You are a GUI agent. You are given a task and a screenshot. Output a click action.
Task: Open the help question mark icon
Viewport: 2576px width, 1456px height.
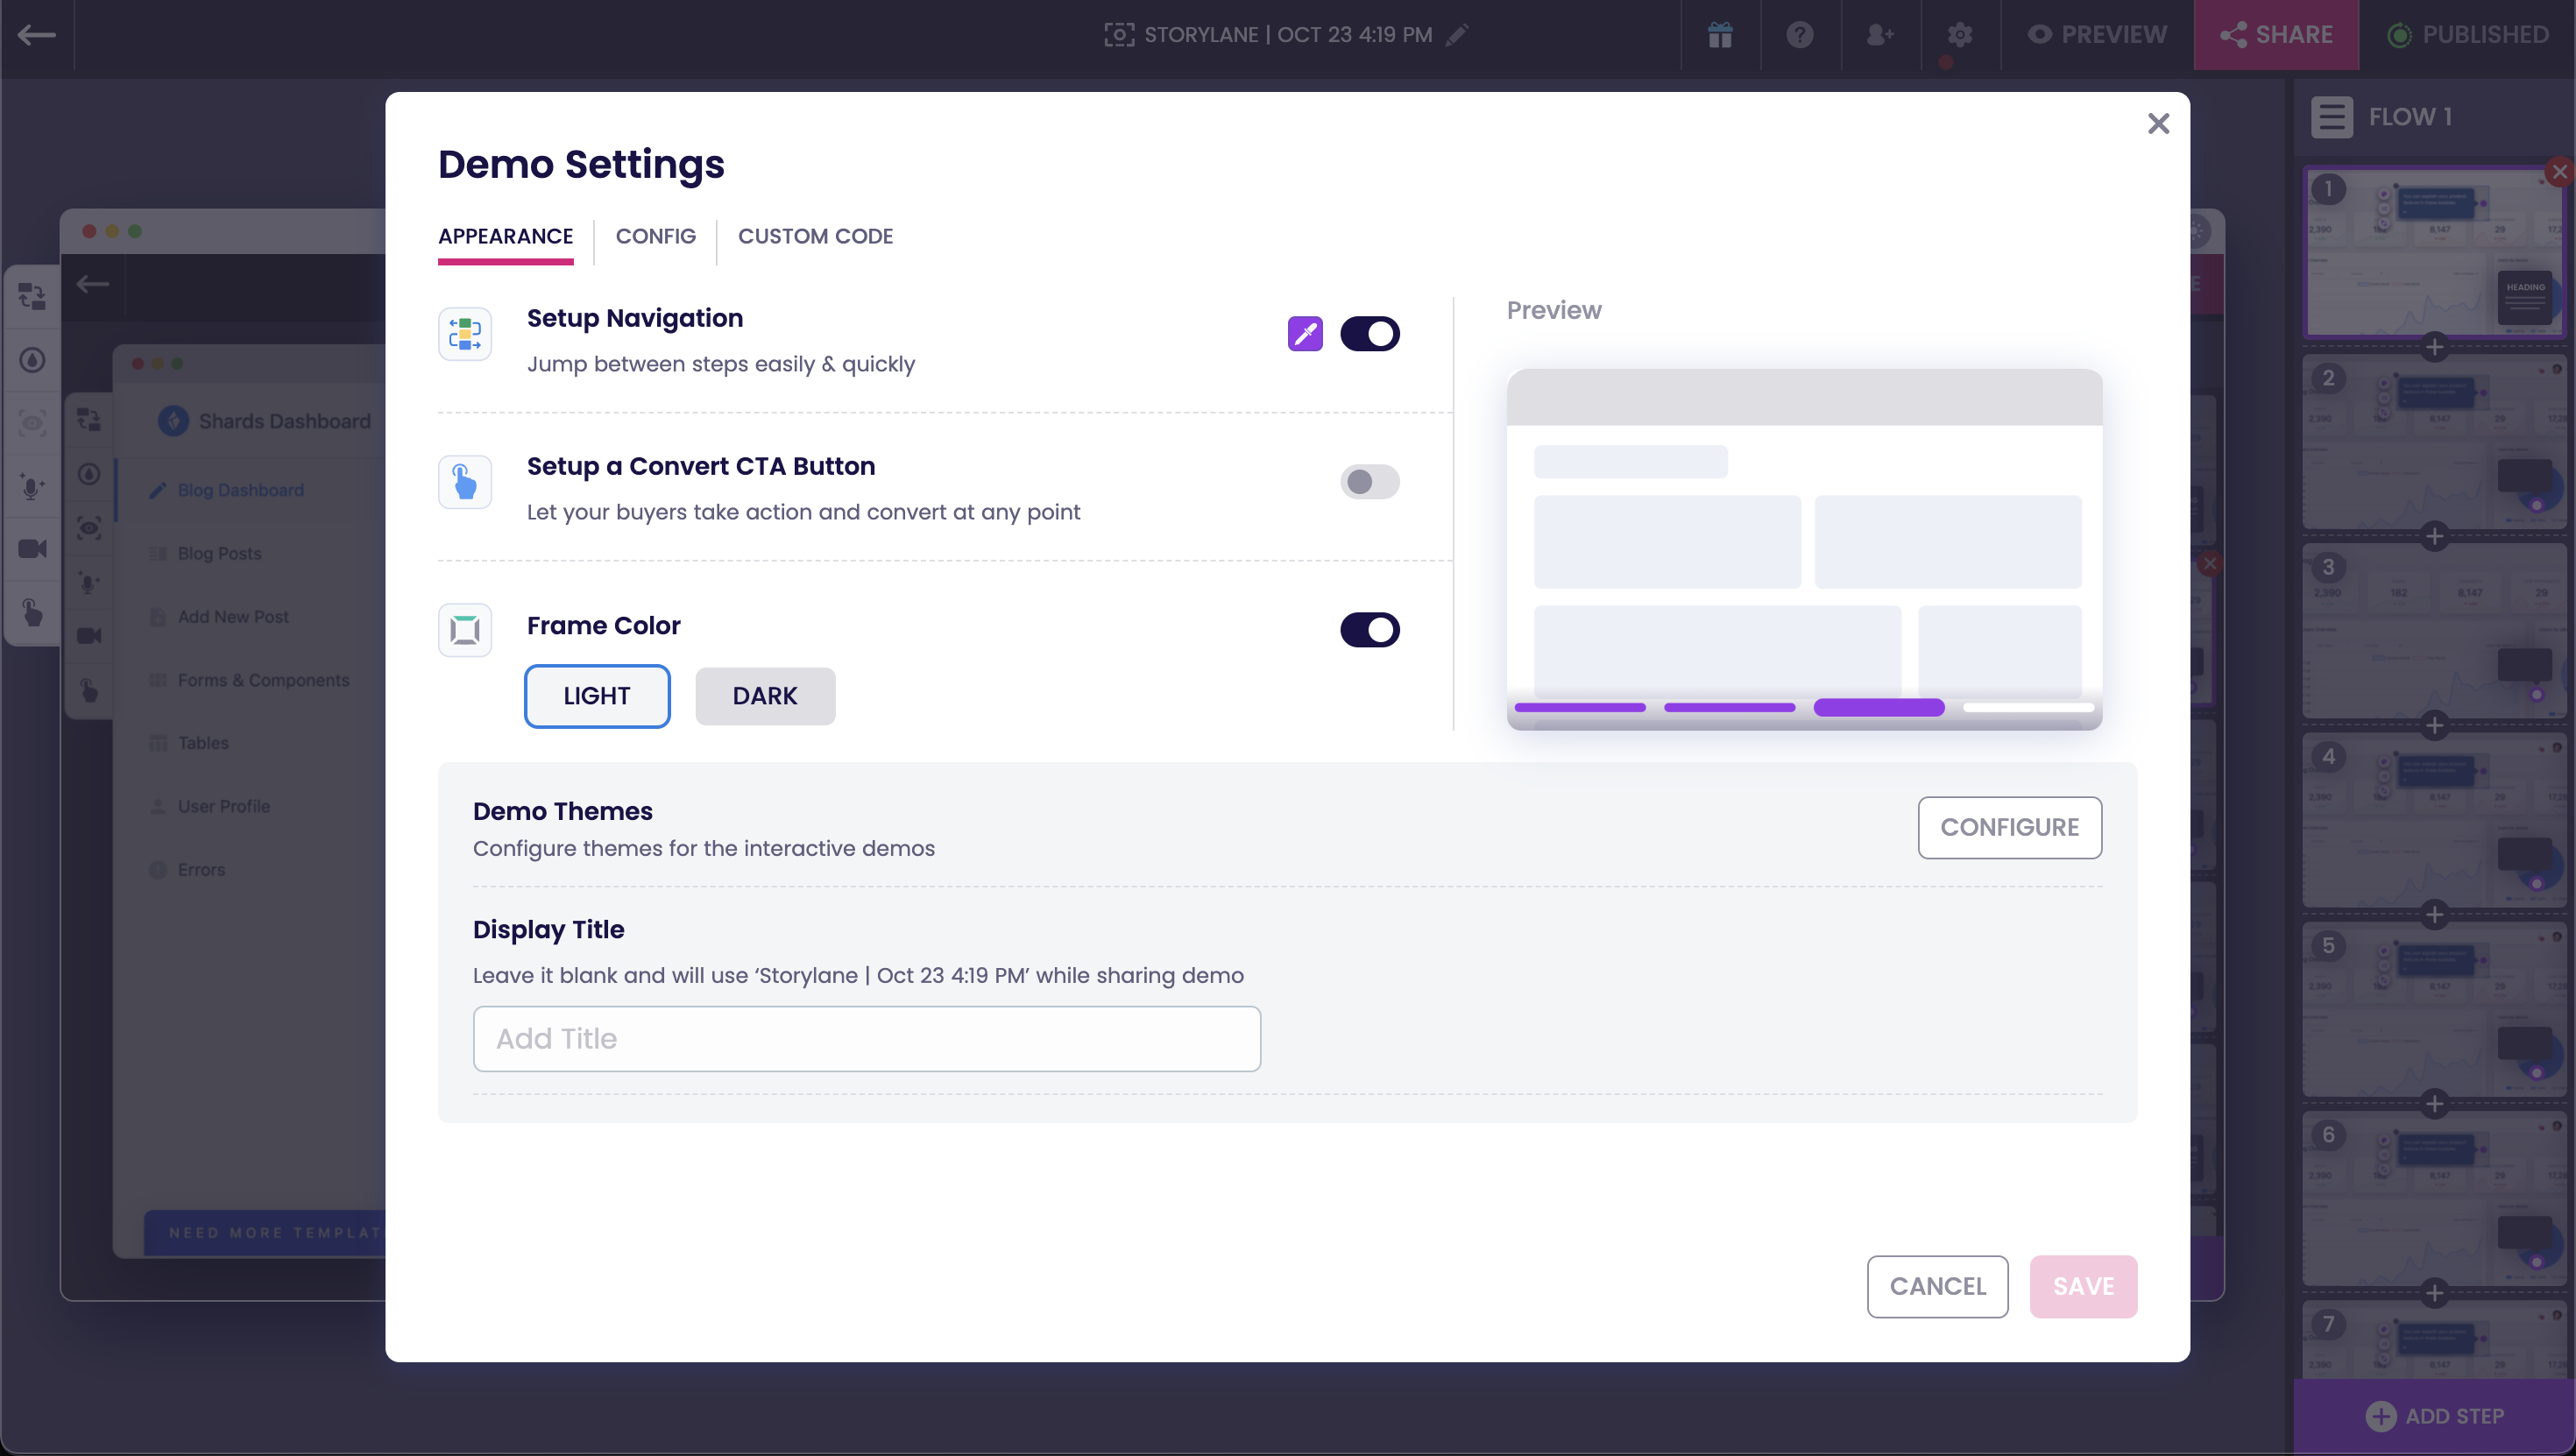[x=1800, y=35]
